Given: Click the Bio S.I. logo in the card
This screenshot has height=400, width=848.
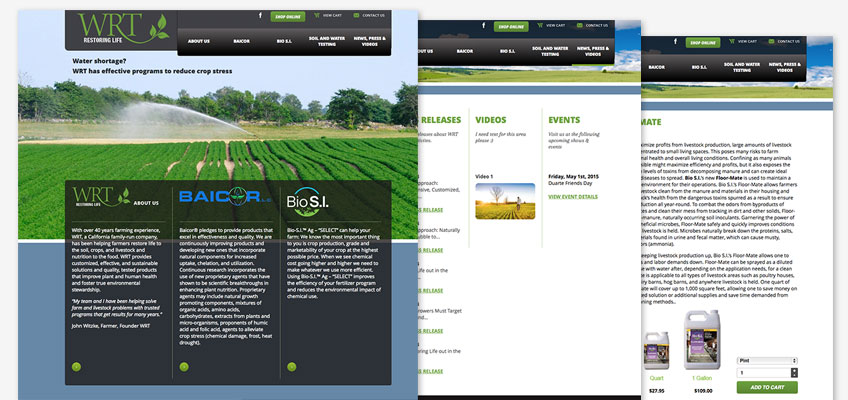Looking at the screenshot, I should [308, 202].
